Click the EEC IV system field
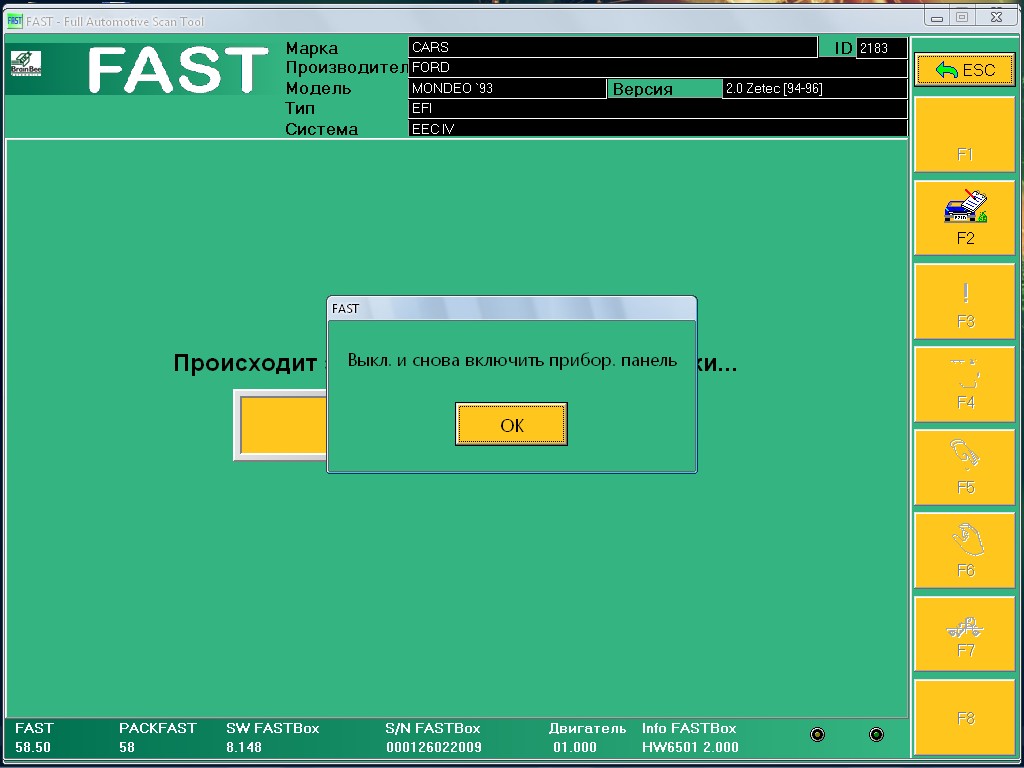 pos(658,129)
